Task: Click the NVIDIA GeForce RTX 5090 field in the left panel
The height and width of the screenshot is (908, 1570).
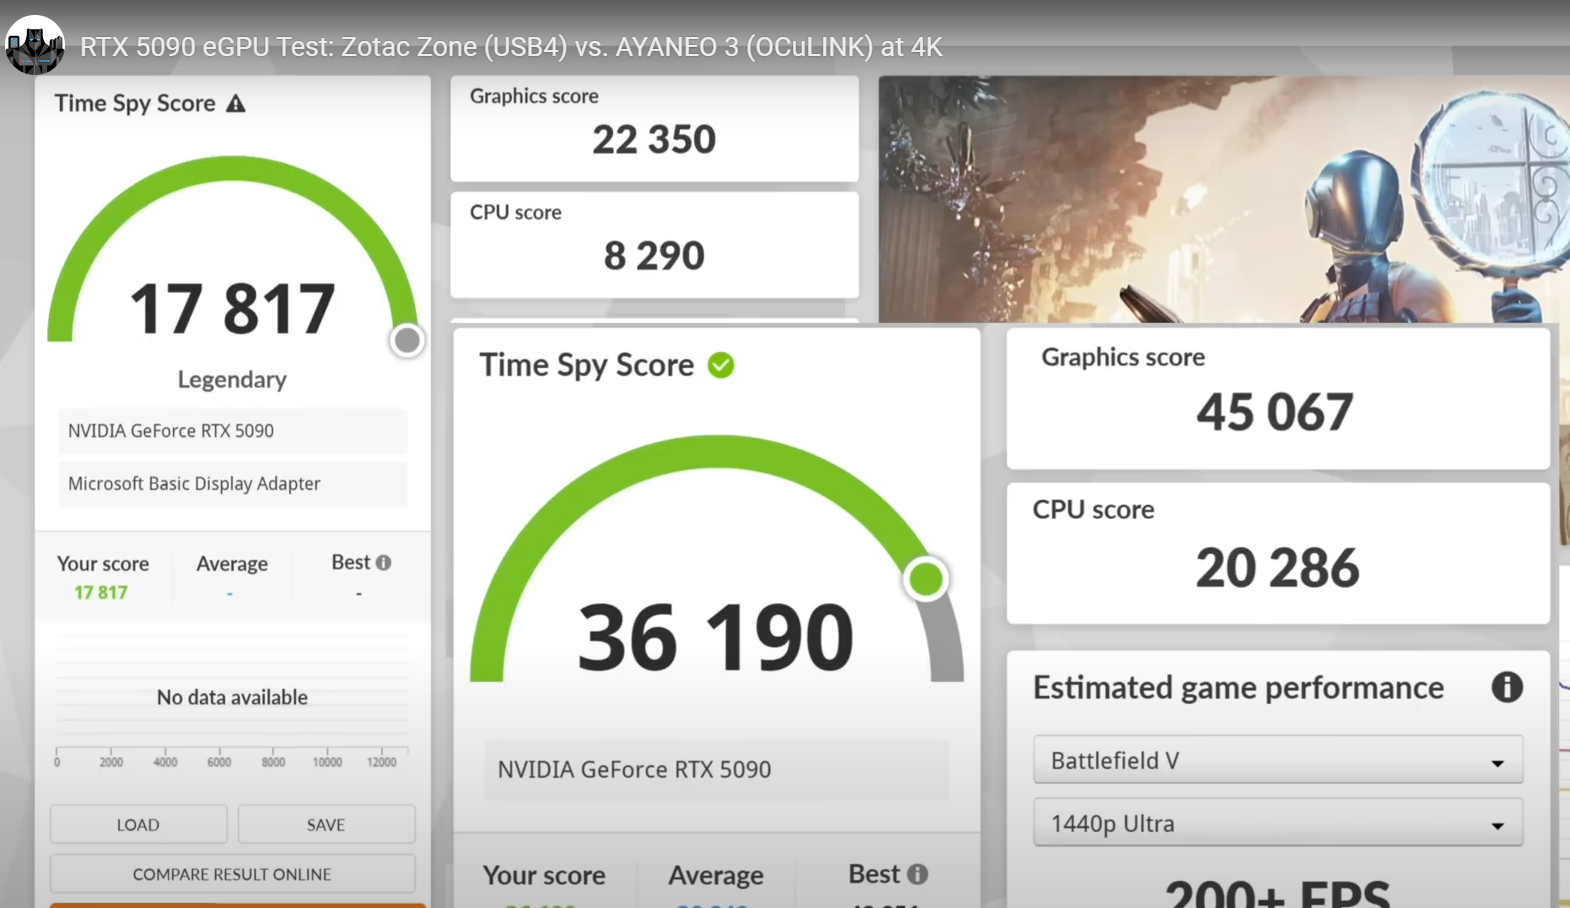Action: (x=232, y=431)
